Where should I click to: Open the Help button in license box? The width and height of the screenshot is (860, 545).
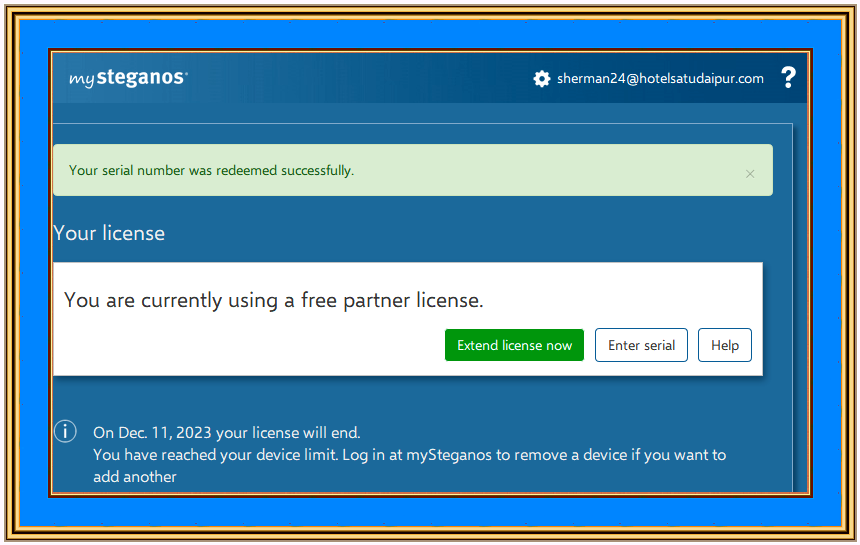click(x=725, y=345)
